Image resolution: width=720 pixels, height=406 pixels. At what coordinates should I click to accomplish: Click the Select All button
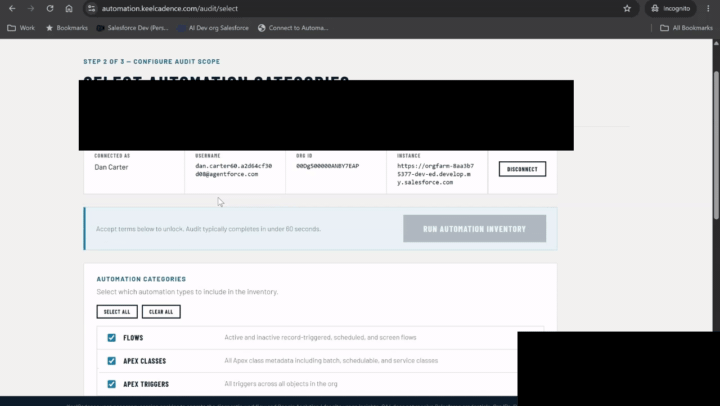(x=117, y=312)
